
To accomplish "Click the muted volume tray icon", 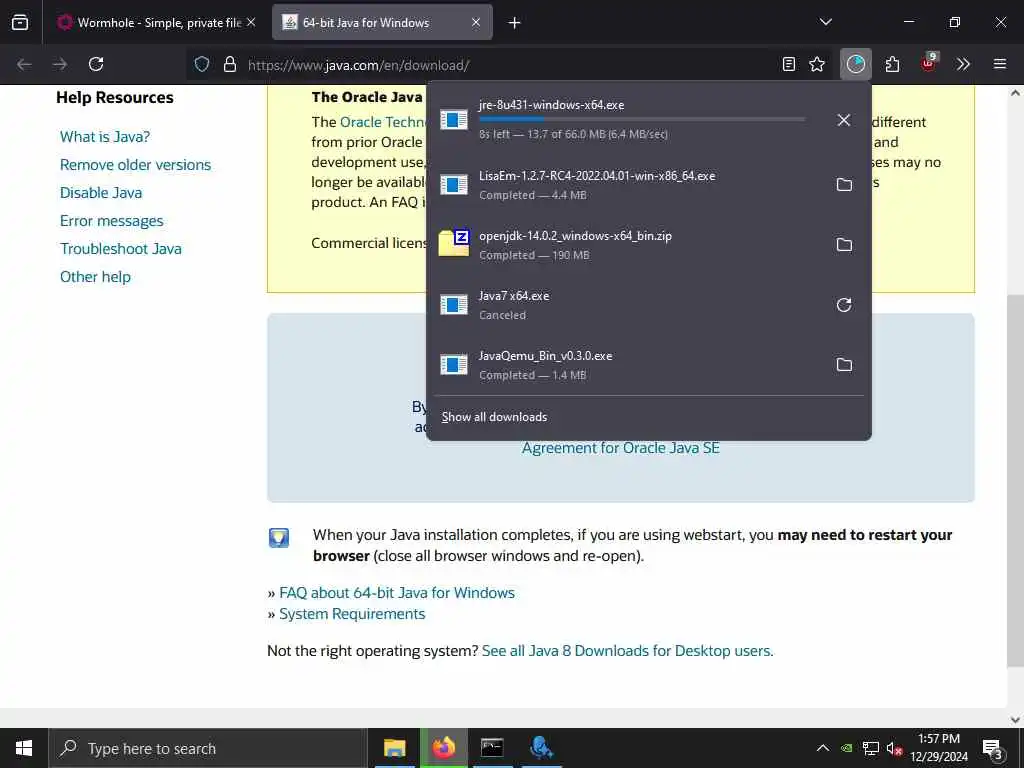I will 894,749.
